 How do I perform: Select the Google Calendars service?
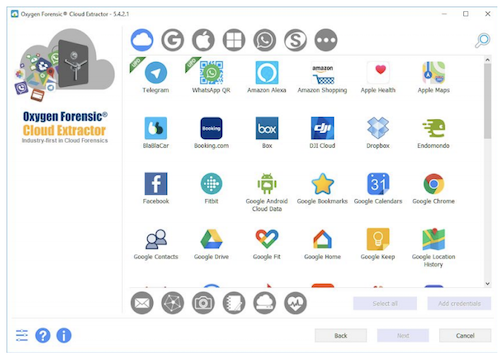378,188
